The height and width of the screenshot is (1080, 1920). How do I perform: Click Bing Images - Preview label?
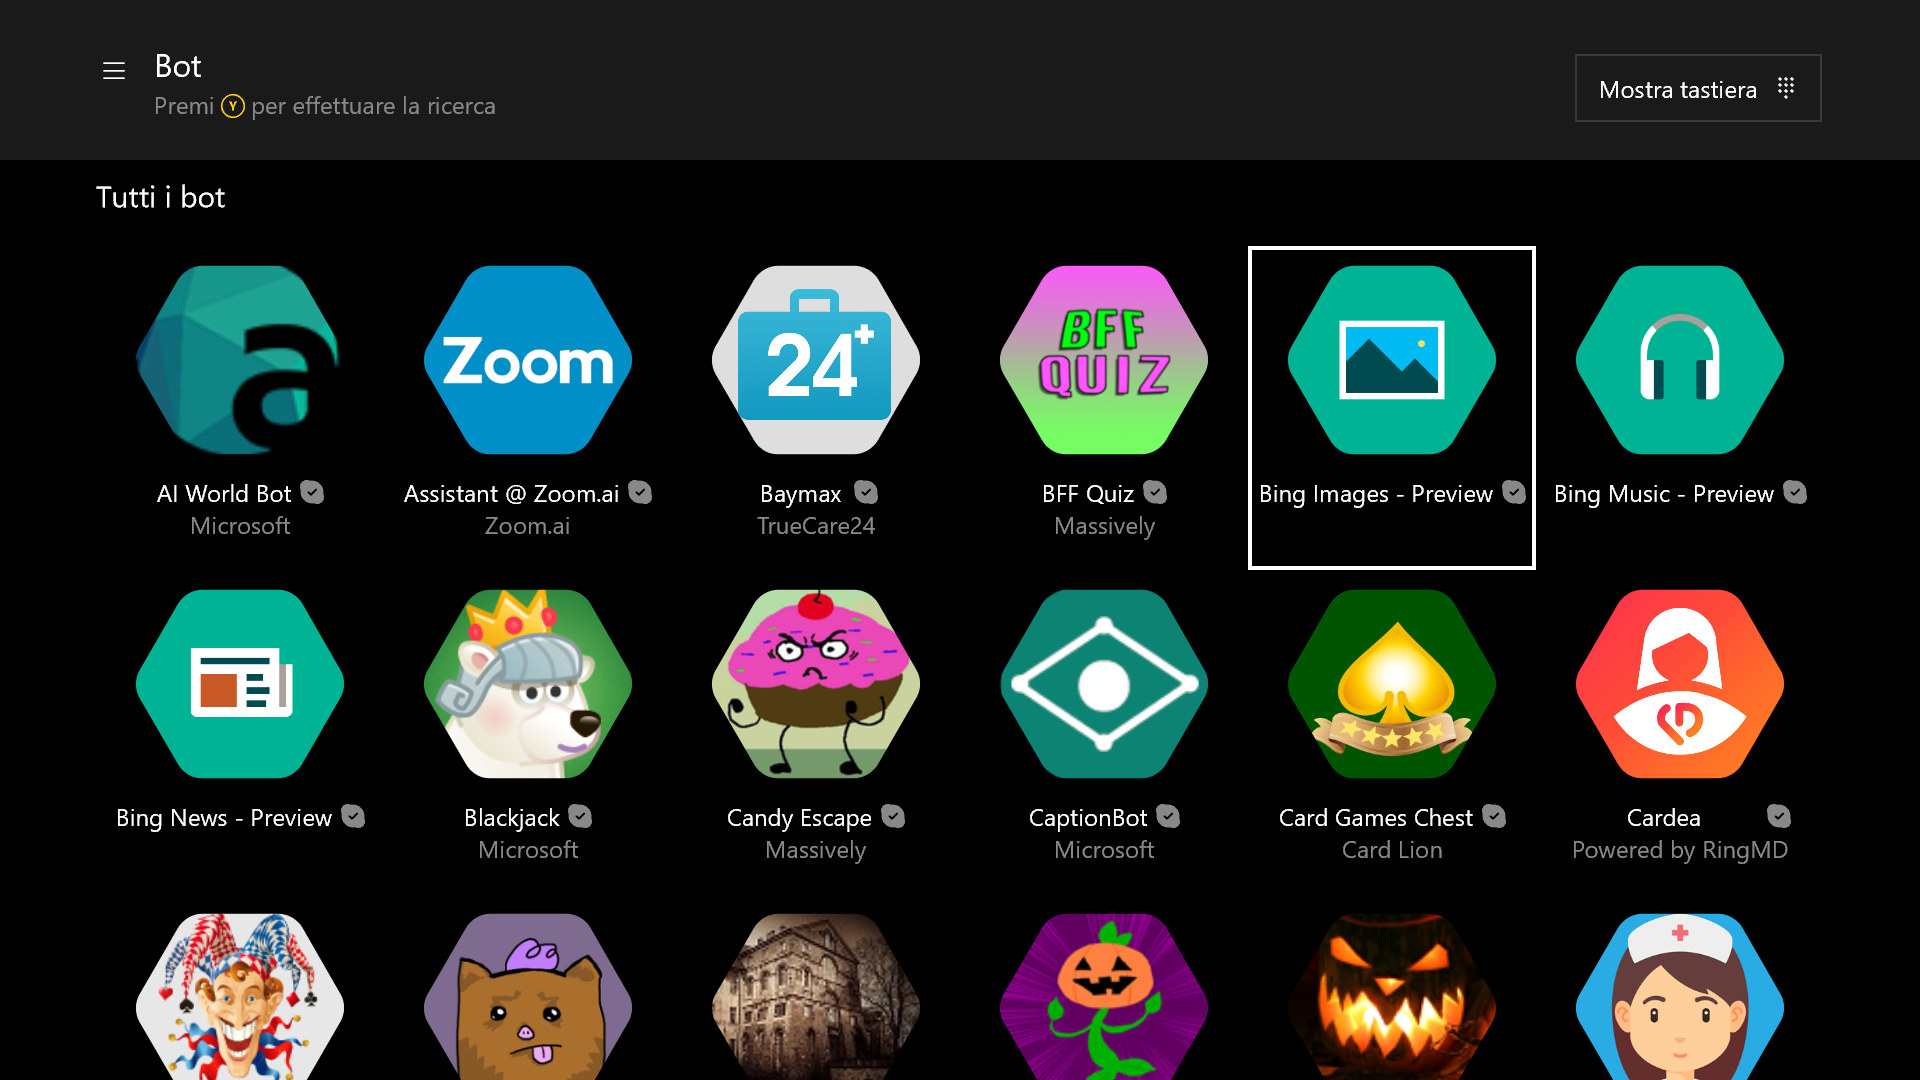coord(1376,494)
